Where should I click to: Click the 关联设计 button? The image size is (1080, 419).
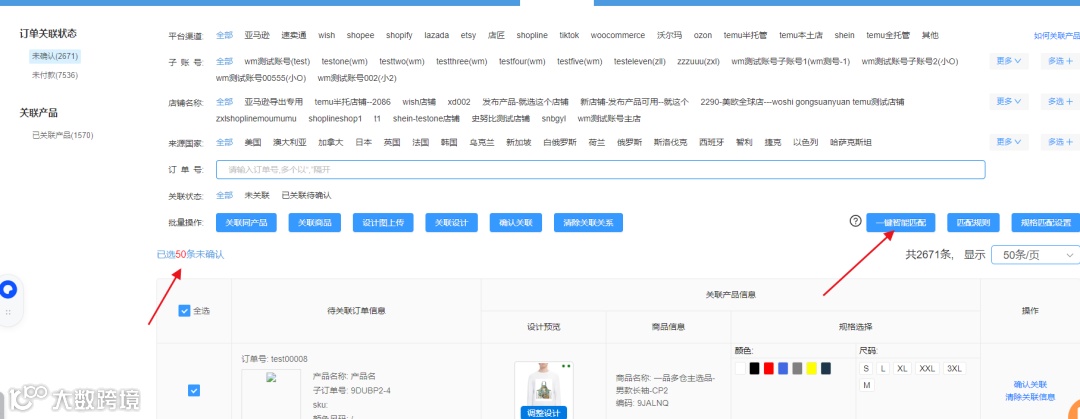coord(451,223)
